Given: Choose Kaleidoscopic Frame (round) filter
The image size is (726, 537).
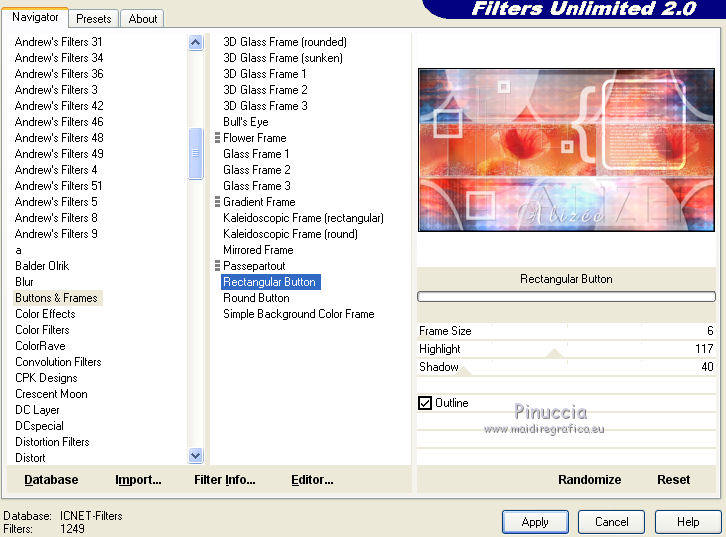Looking at the screenshot, I should coord(290,234).
